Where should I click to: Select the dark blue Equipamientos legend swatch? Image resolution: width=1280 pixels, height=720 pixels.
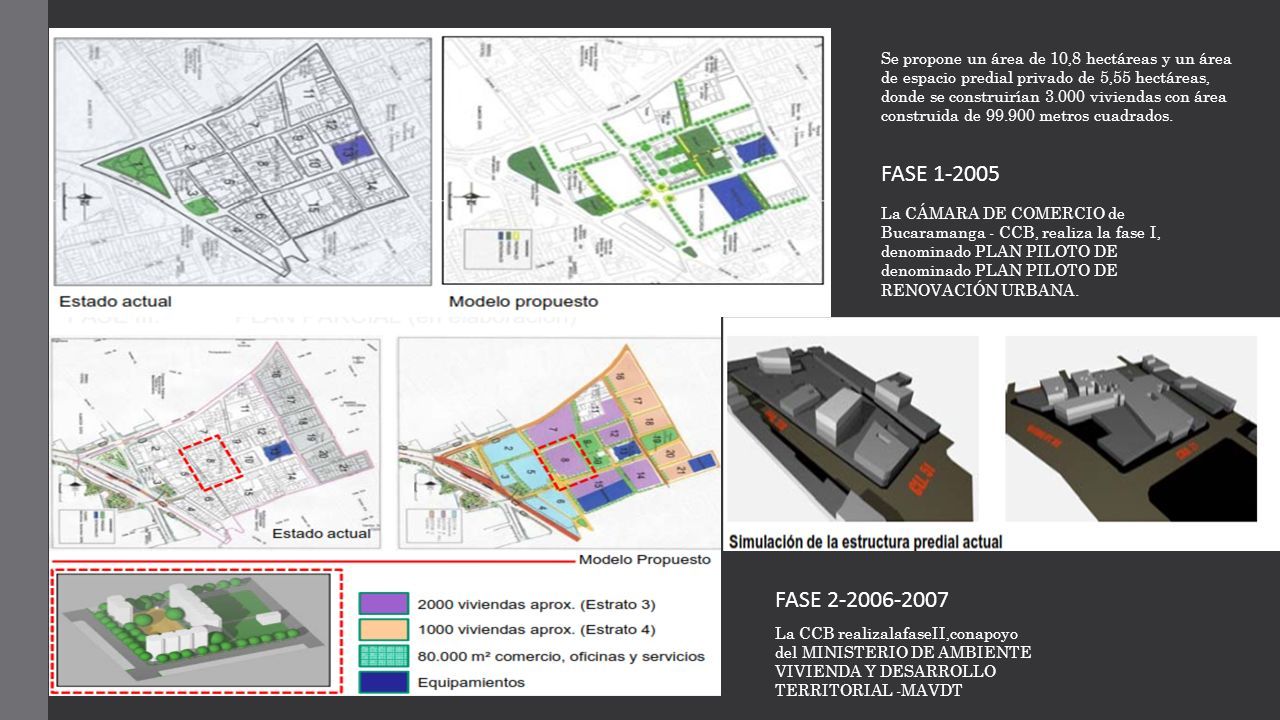pos(384,682)
